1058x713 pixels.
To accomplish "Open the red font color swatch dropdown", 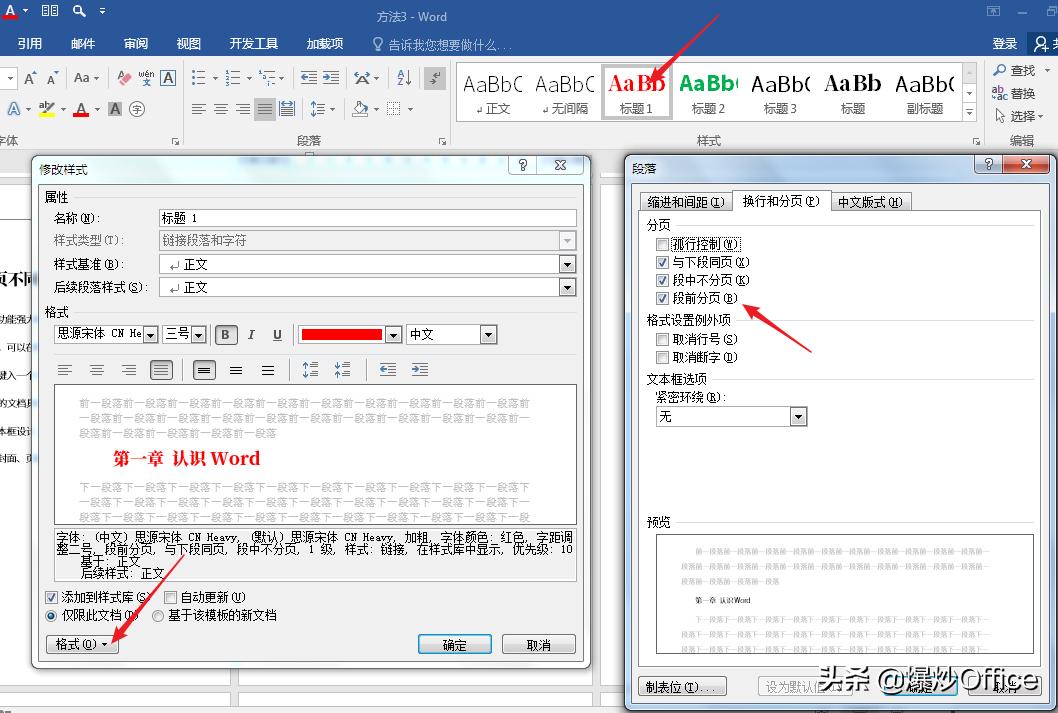I will (393, 333).
